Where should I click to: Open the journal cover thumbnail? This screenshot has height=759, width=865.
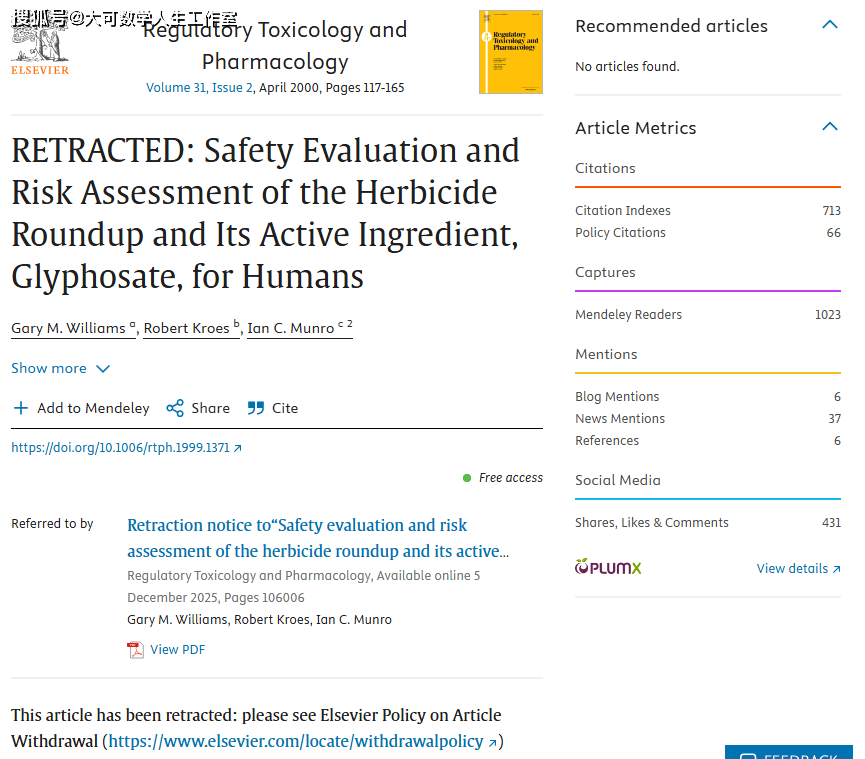coord(510,52)
